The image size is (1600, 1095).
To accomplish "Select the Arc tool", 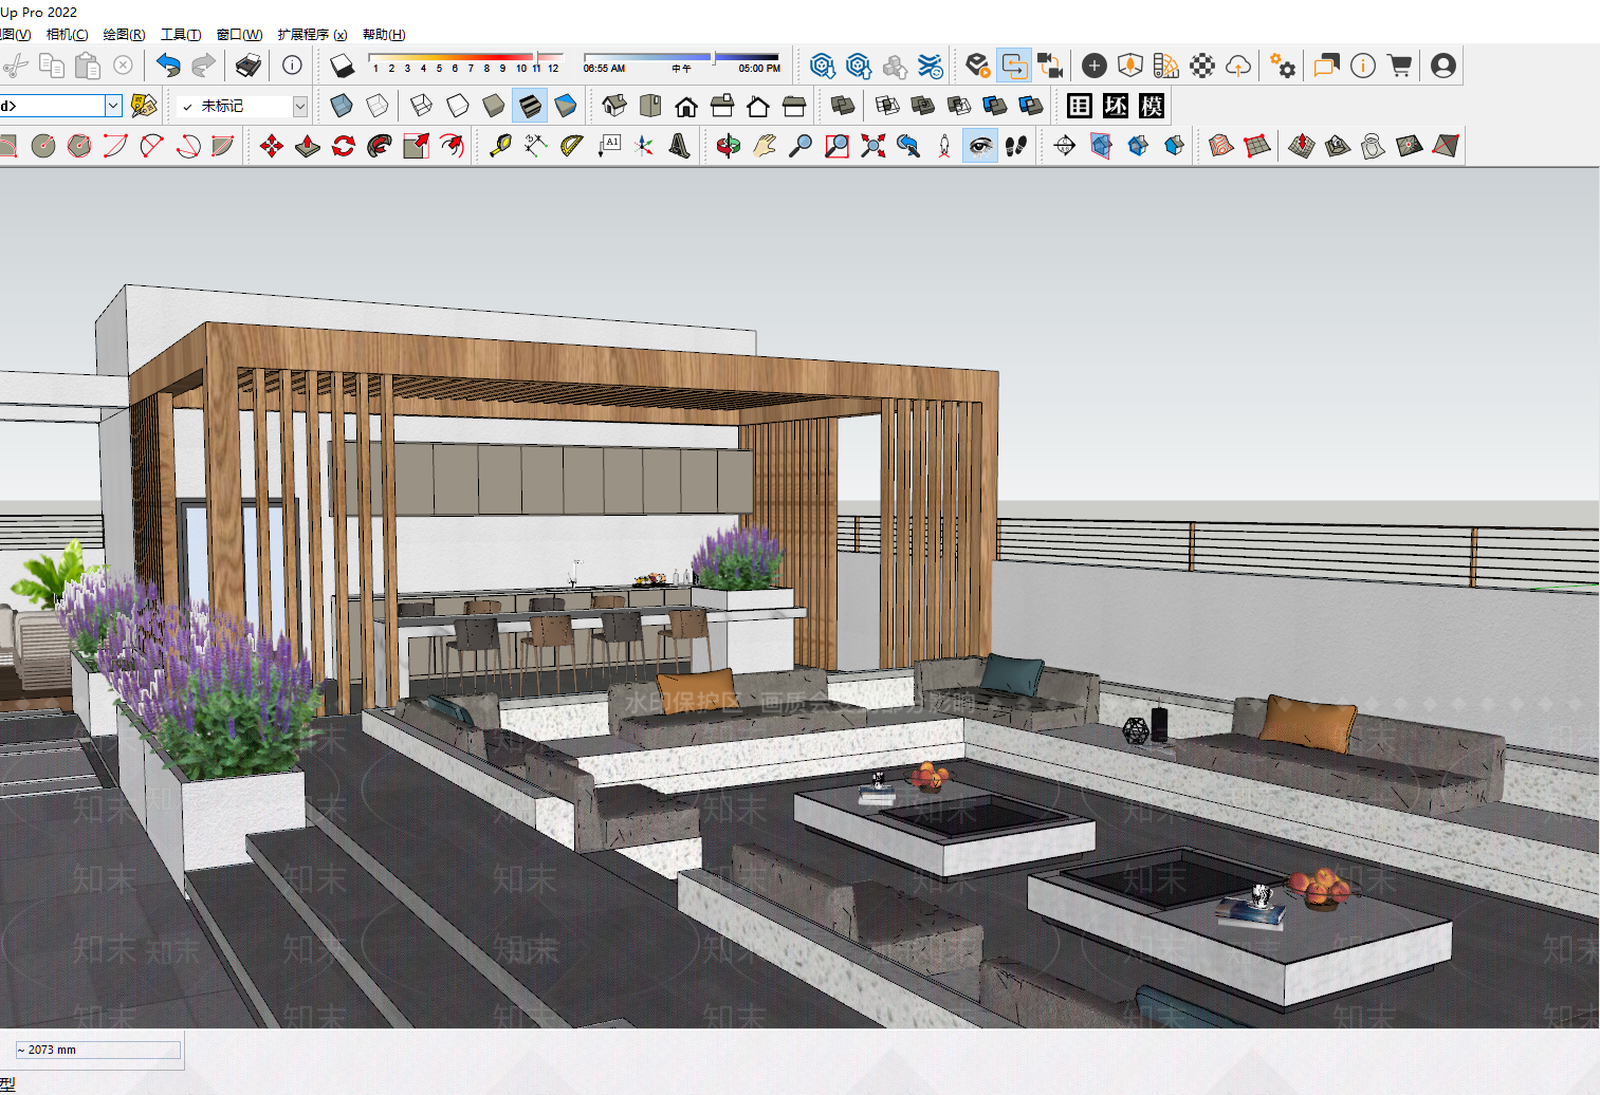I will 115,146.
